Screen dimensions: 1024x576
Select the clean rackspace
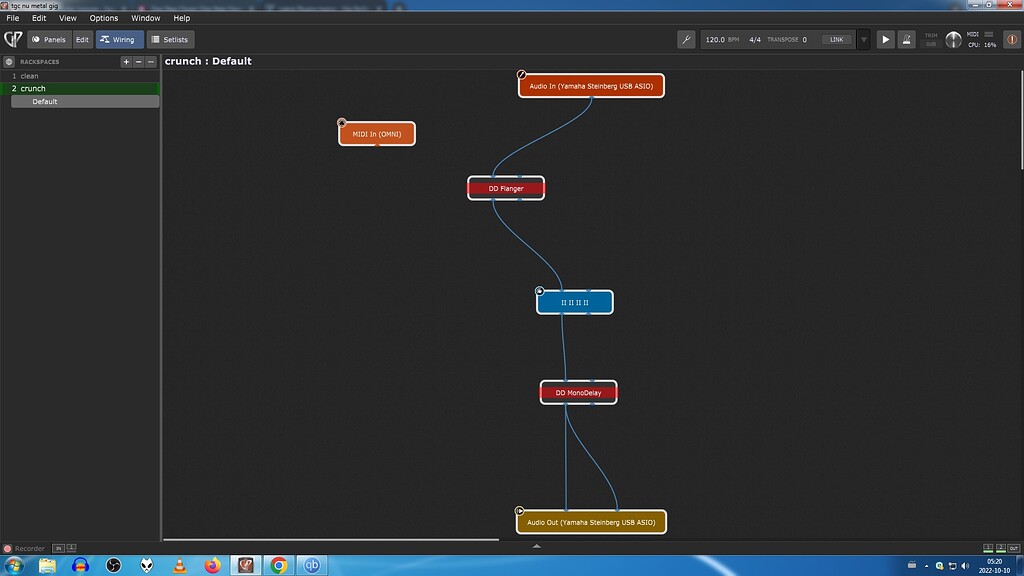tap(30, 76)
